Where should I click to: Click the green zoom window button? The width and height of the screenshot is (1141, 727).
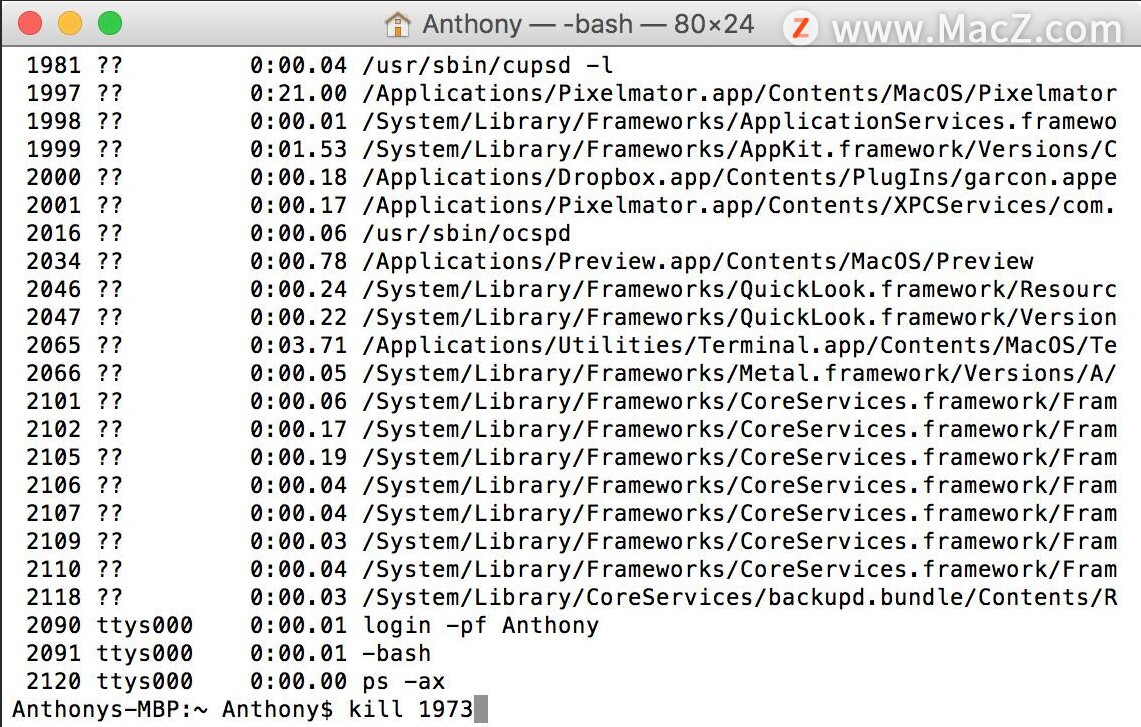click(110, 23)
